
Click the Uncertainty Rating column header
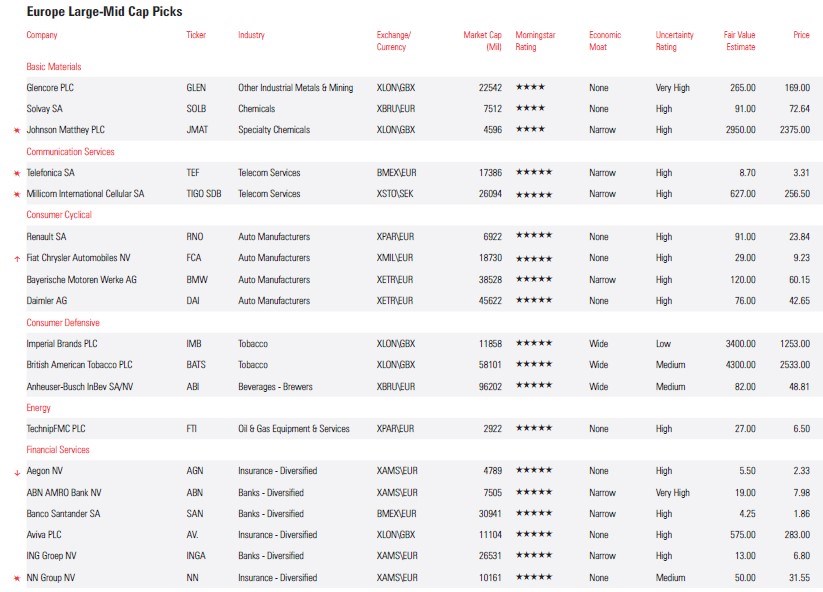[675, 41]
